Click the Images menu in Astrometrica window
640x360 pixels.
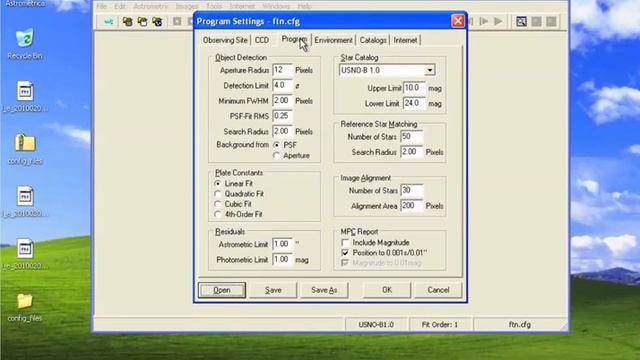[187, 7]
